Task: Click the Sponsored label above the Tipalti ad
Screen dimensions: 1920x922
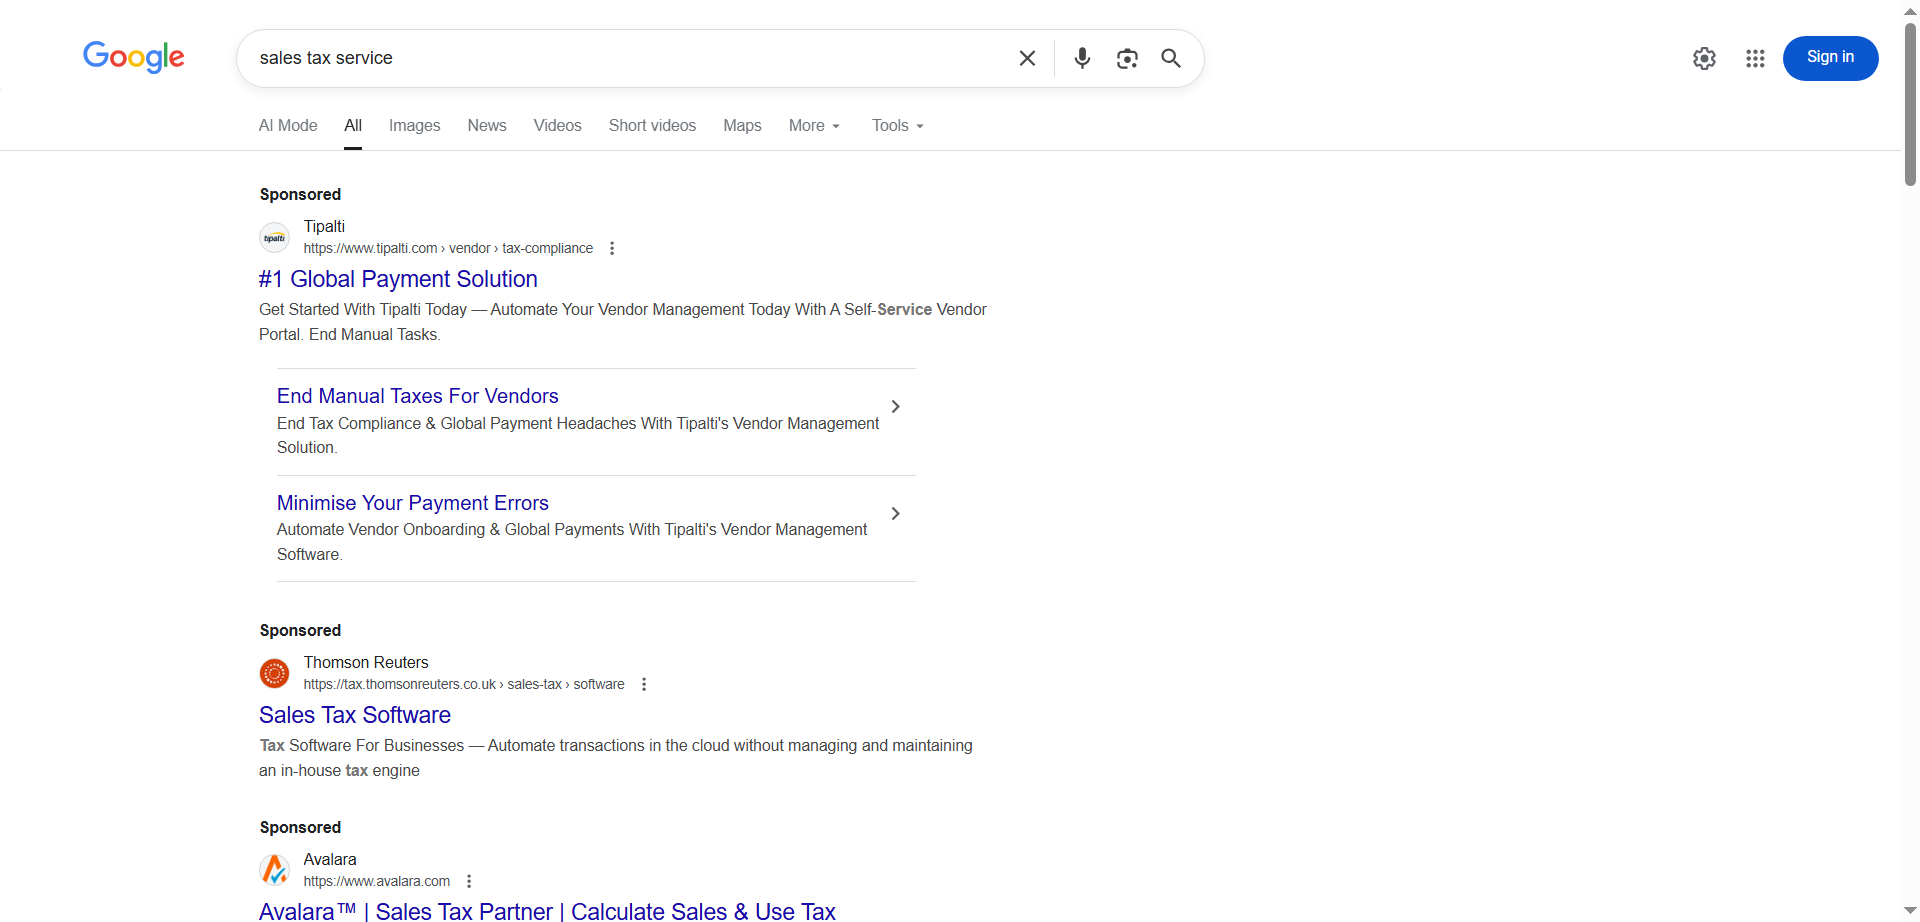Action: pos(300,194)
